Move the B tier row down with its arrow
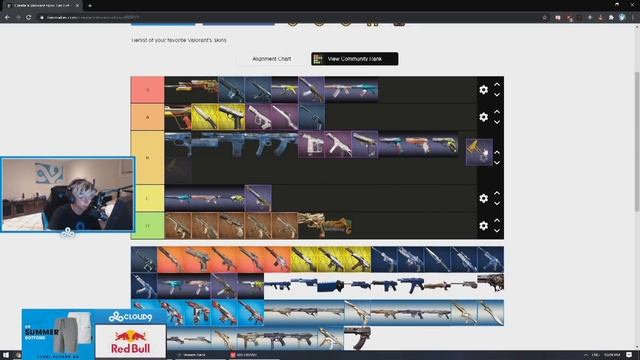The image size is (640, 360). (497, 162)
